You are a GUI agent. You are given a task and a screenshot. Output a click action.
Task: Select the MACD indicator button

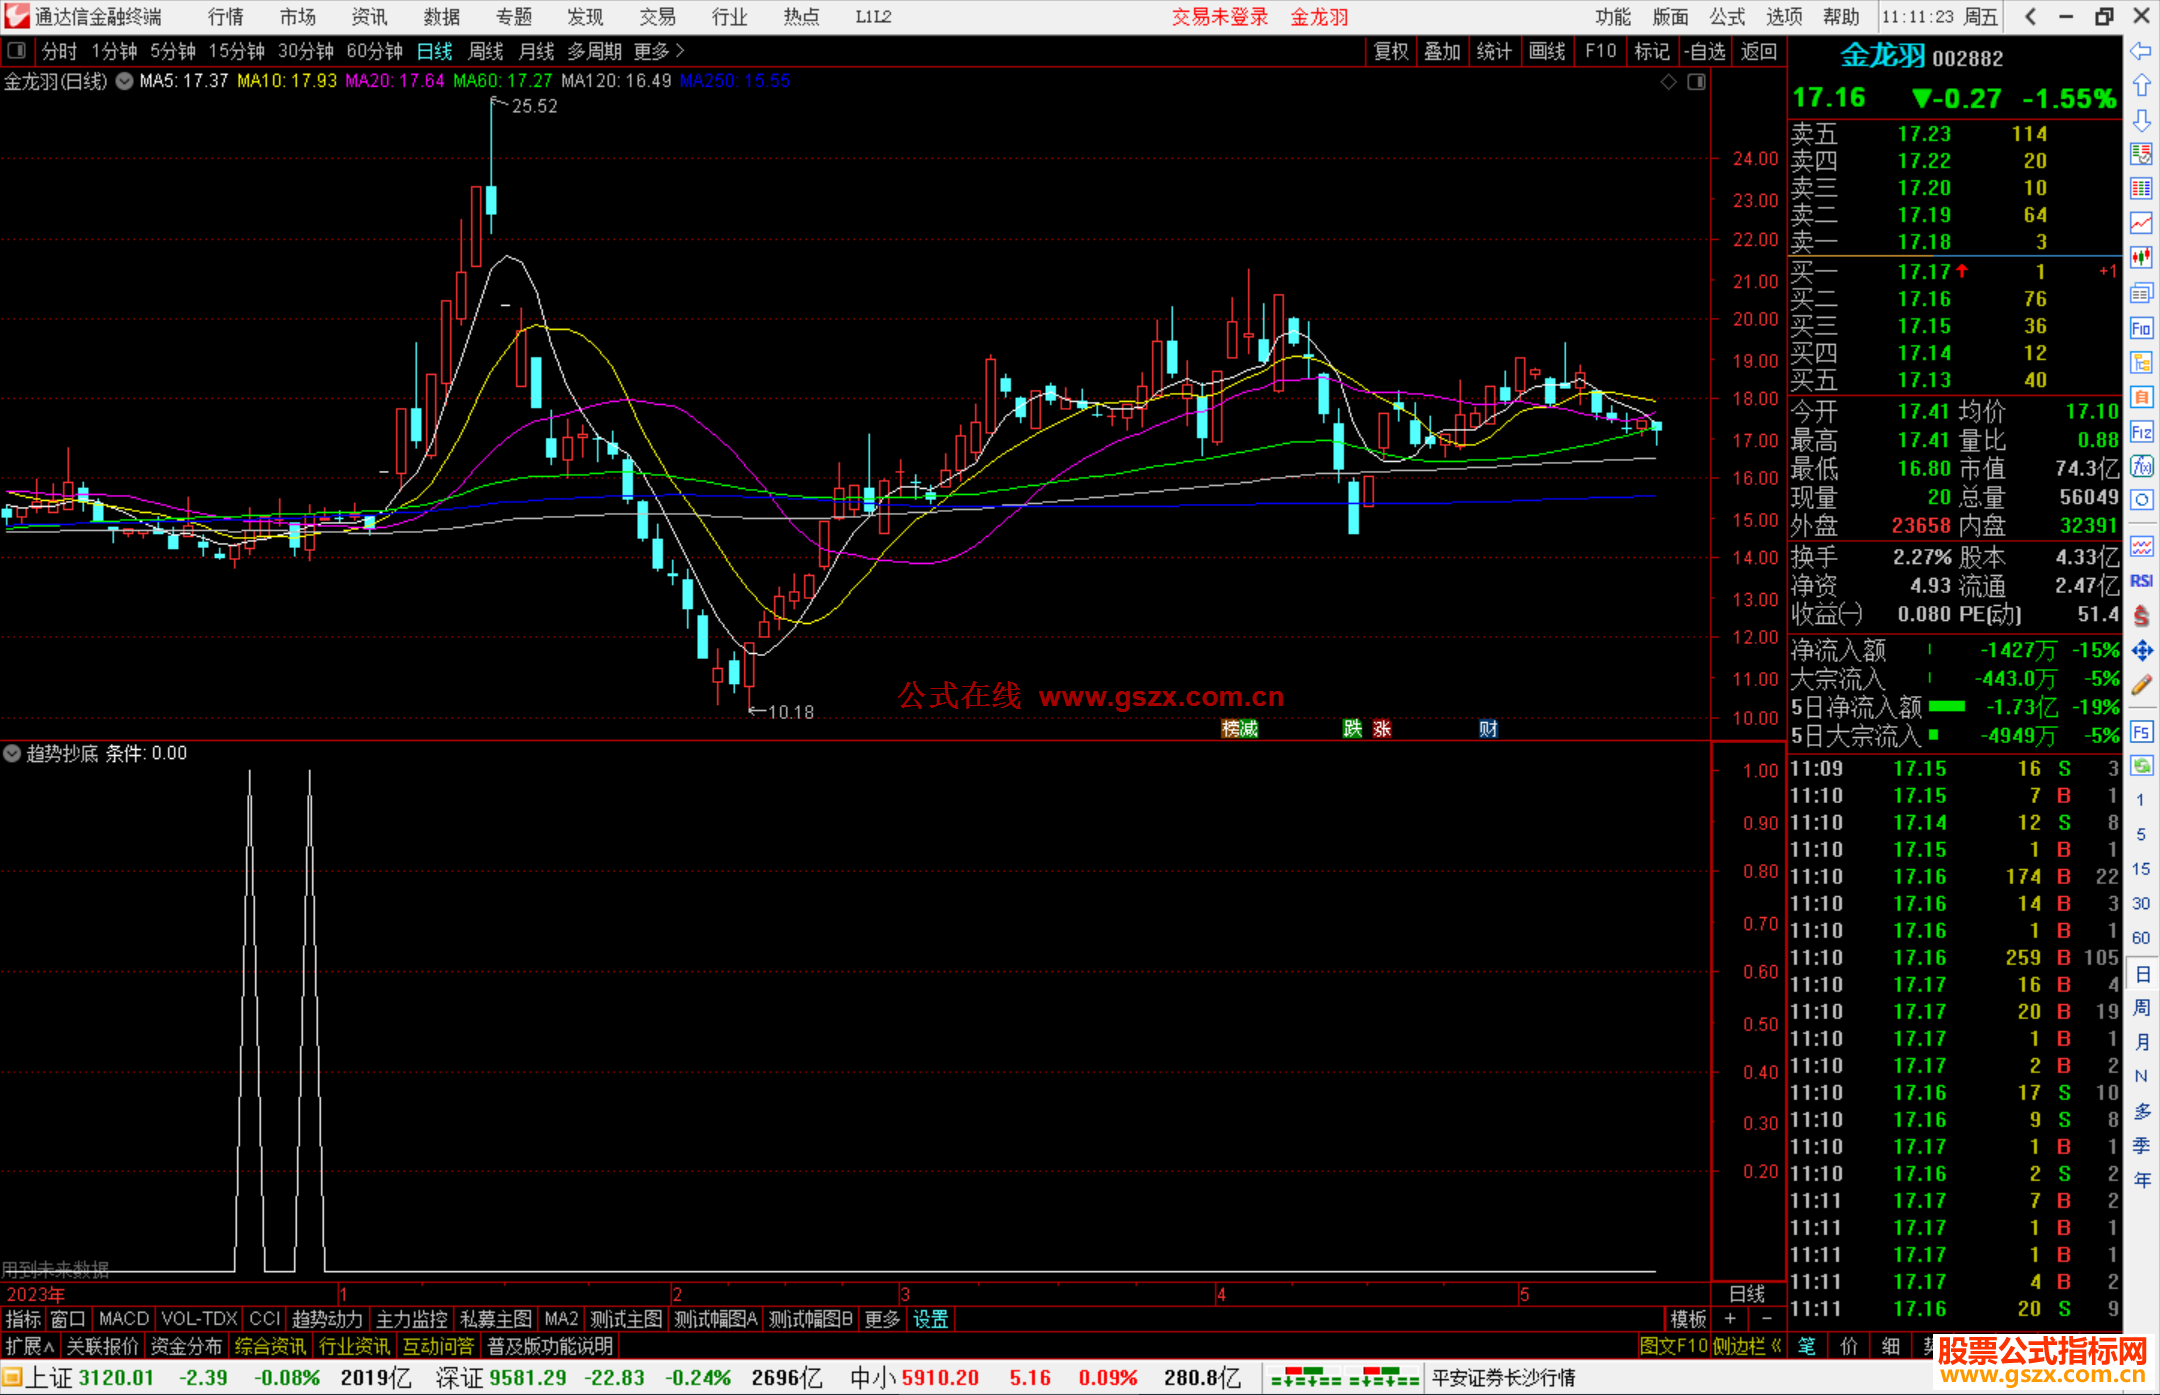pyautogui.click(x=124, y=1319)
